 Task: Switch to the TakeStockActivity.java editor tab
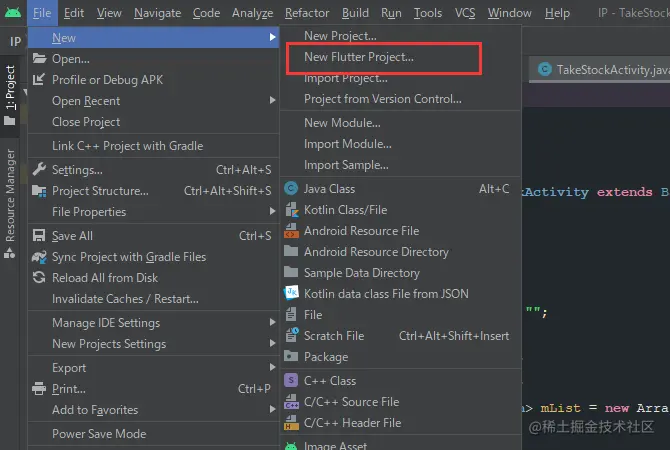tap(600, 69)
